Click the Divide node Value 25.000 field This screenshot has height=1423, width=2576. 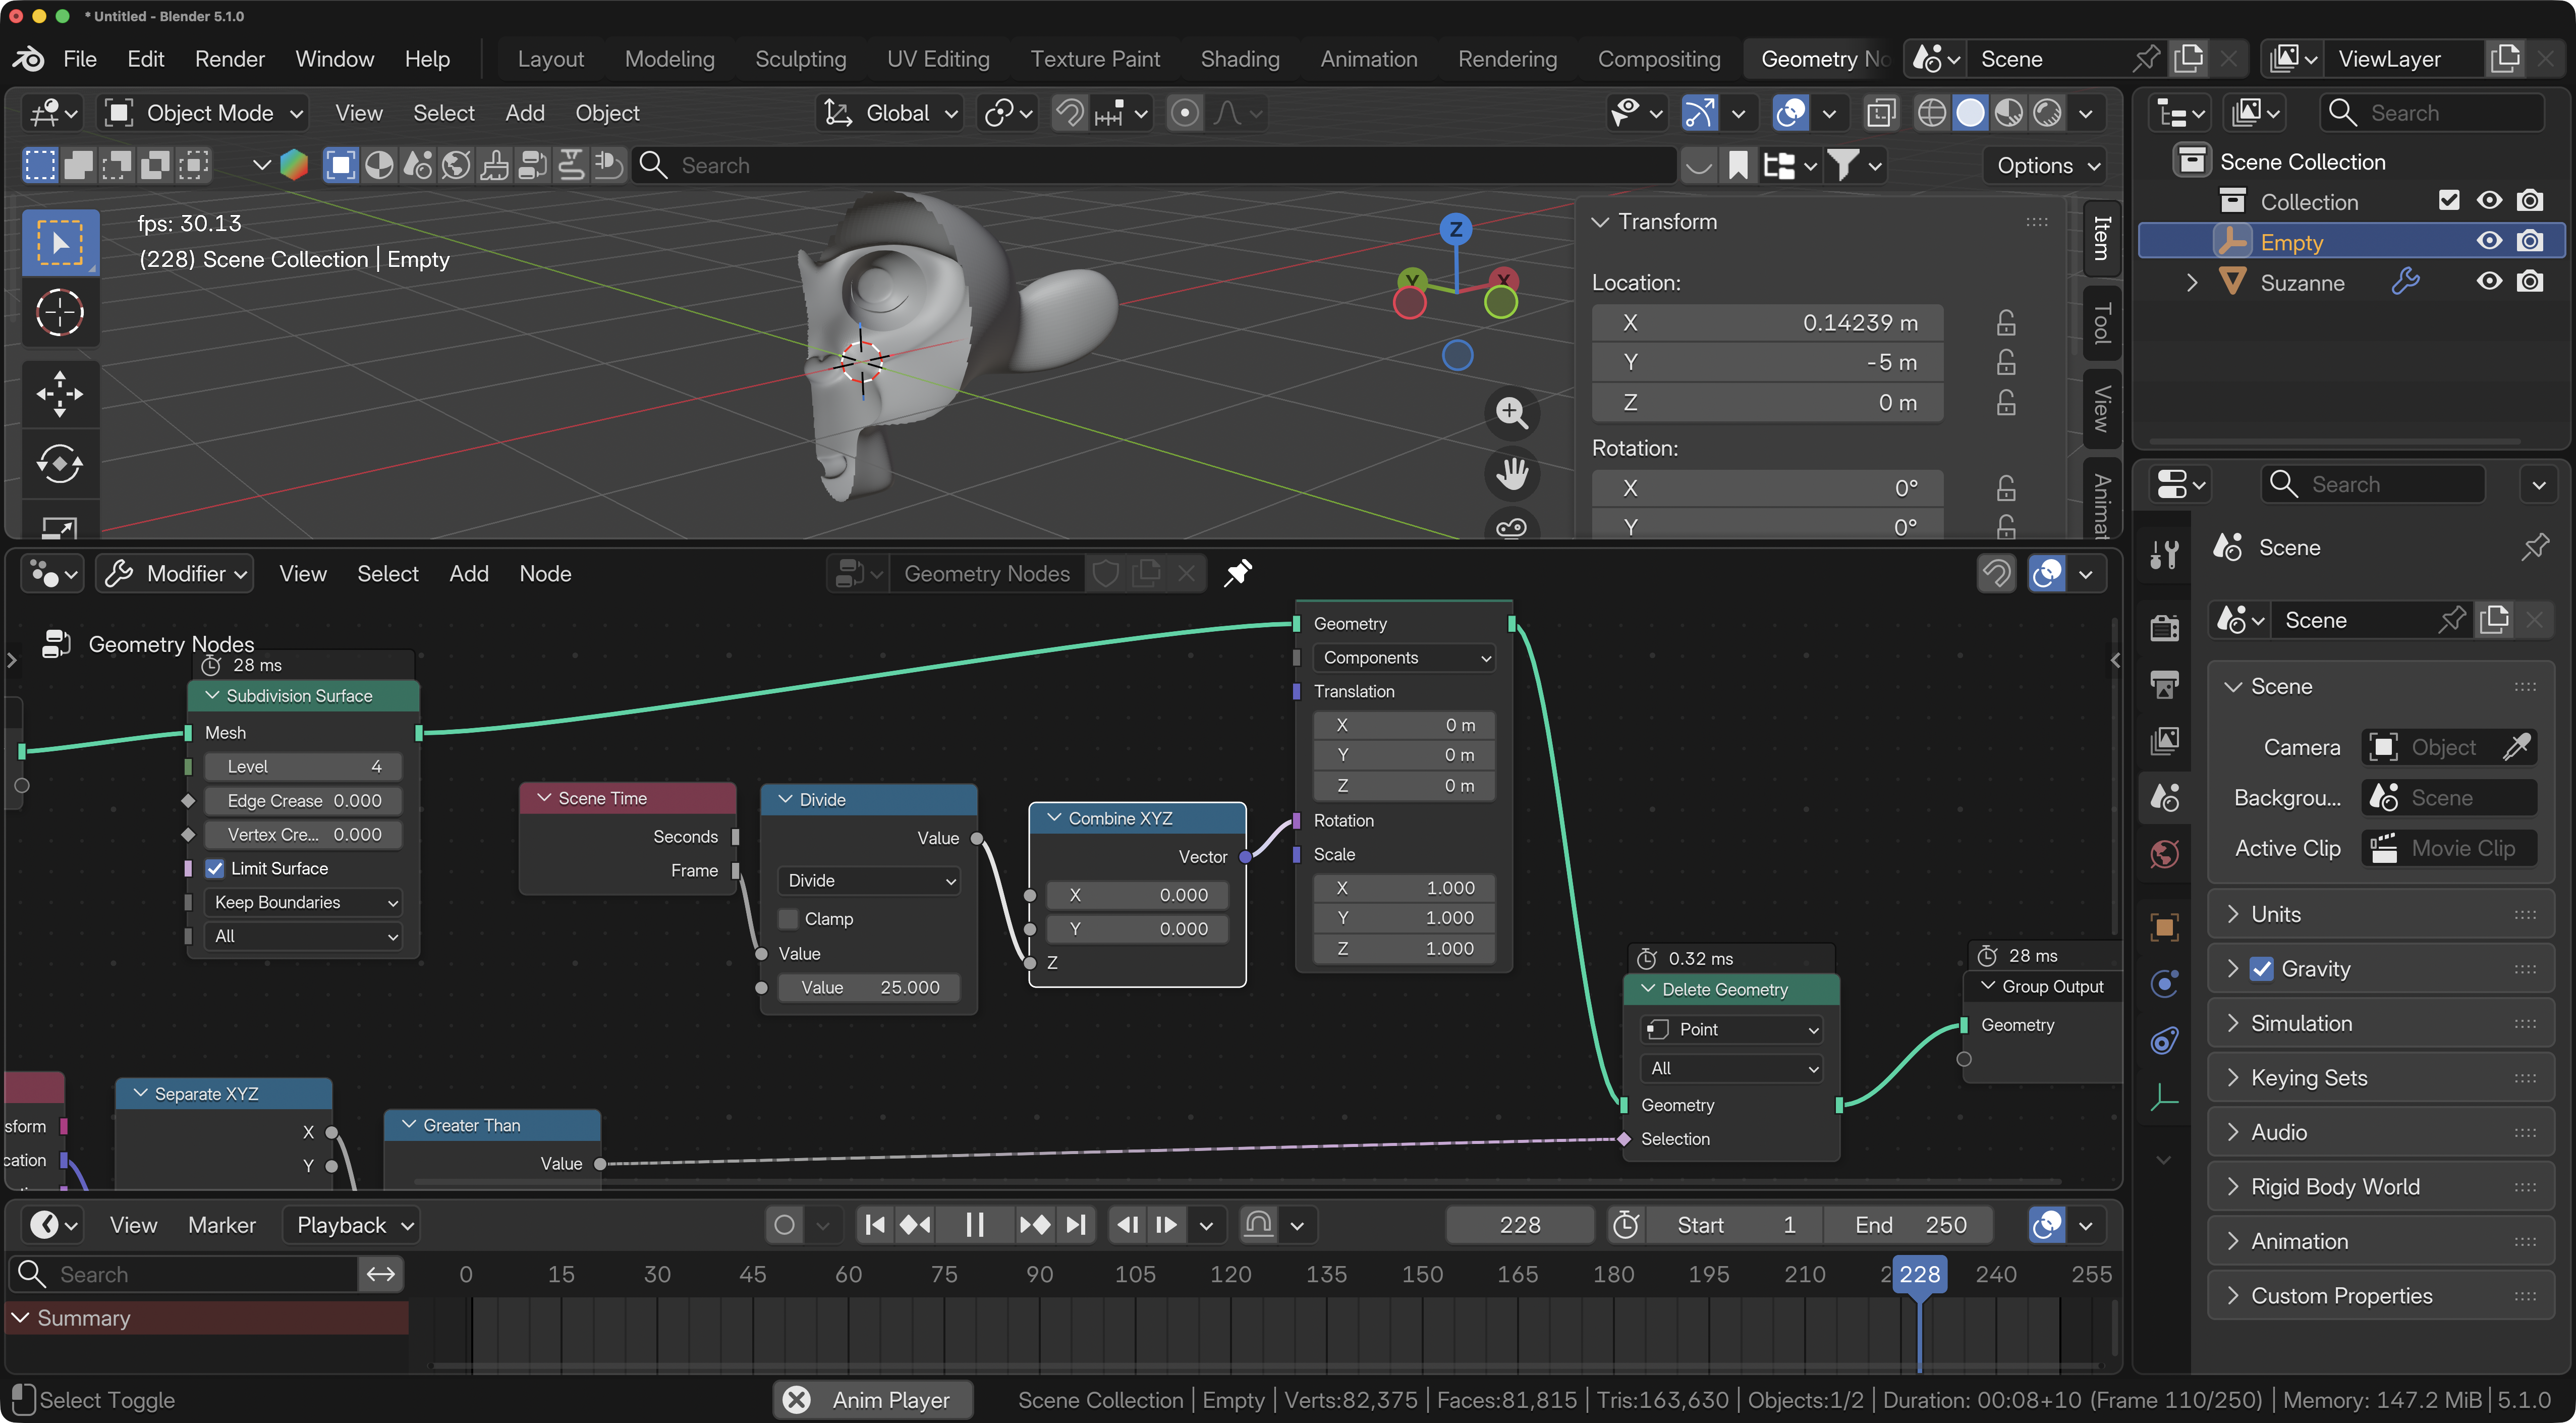(868, 987)
